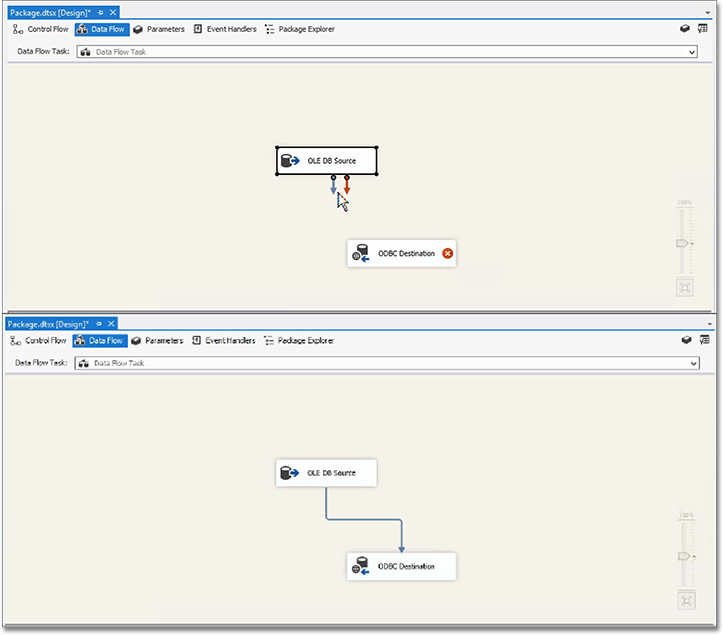Click the red error icon on ODBC Destination

pyautogui.click(x=448, y=254)
